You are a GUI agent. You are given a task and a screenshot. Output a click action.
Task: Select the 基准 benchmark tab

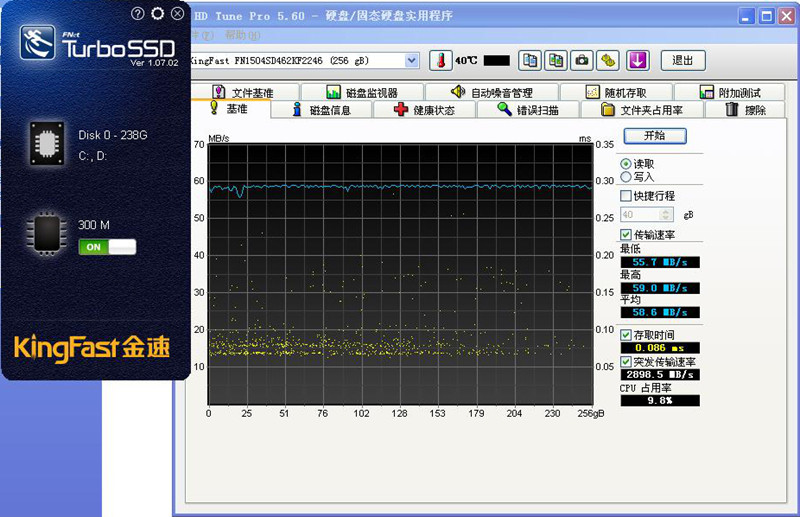pos(230,109)
